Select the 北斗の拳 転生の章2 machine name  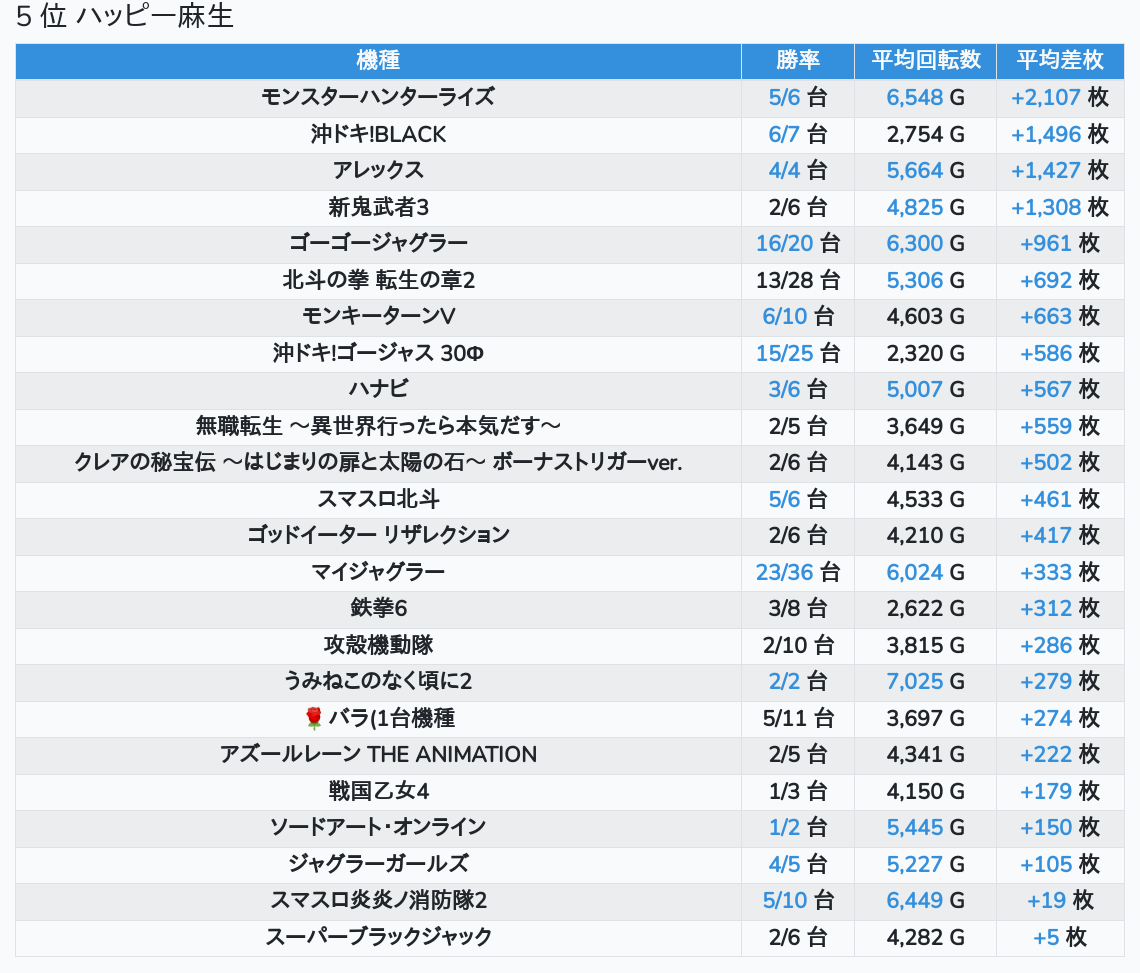(378, 280)
